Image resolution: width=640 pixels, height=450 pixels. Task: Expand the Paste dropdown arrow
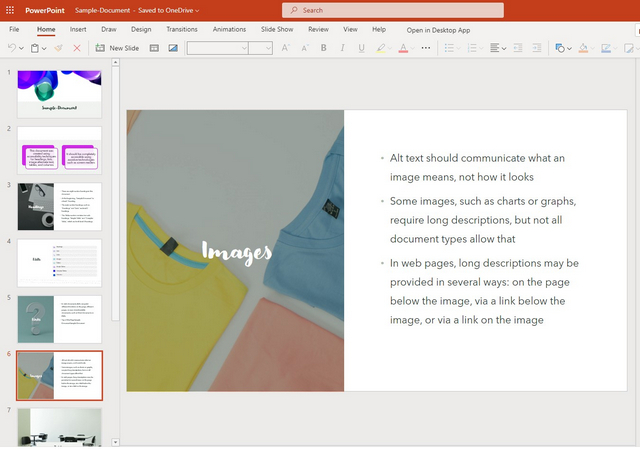click(x=44, y=49)
